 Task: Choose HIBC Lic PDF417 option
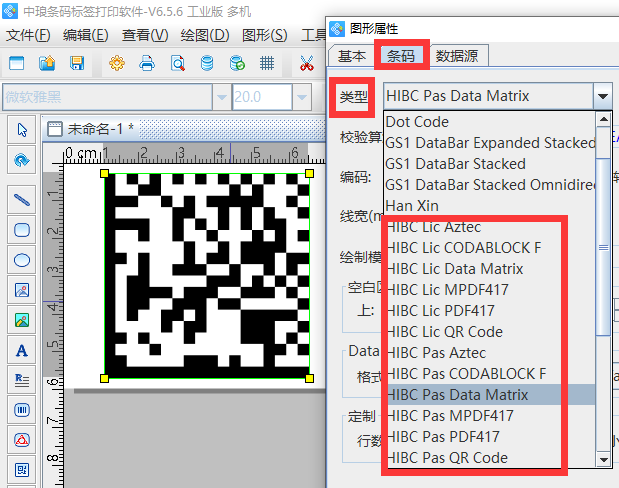(490, 311)
